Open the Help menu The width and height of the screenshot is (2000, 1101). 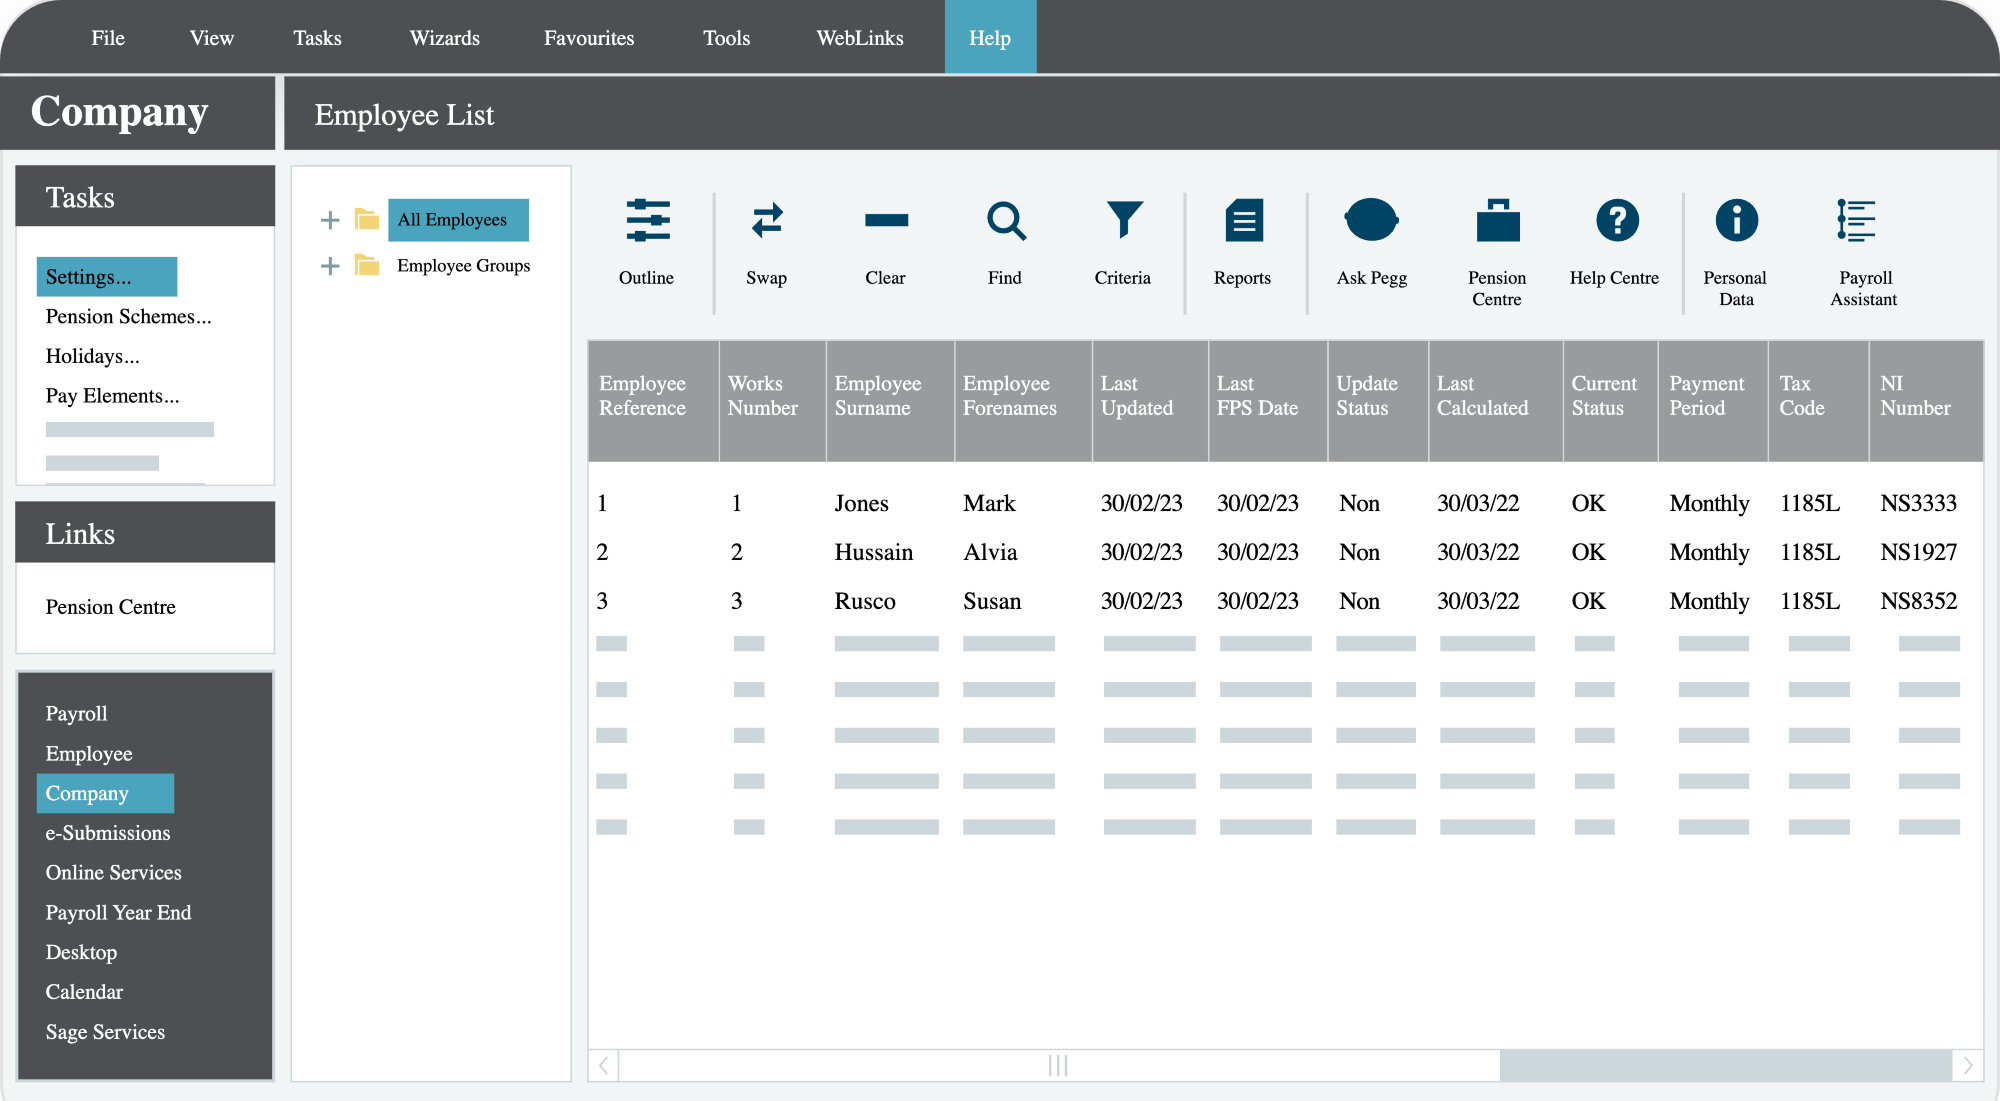(x=990, y=37)
